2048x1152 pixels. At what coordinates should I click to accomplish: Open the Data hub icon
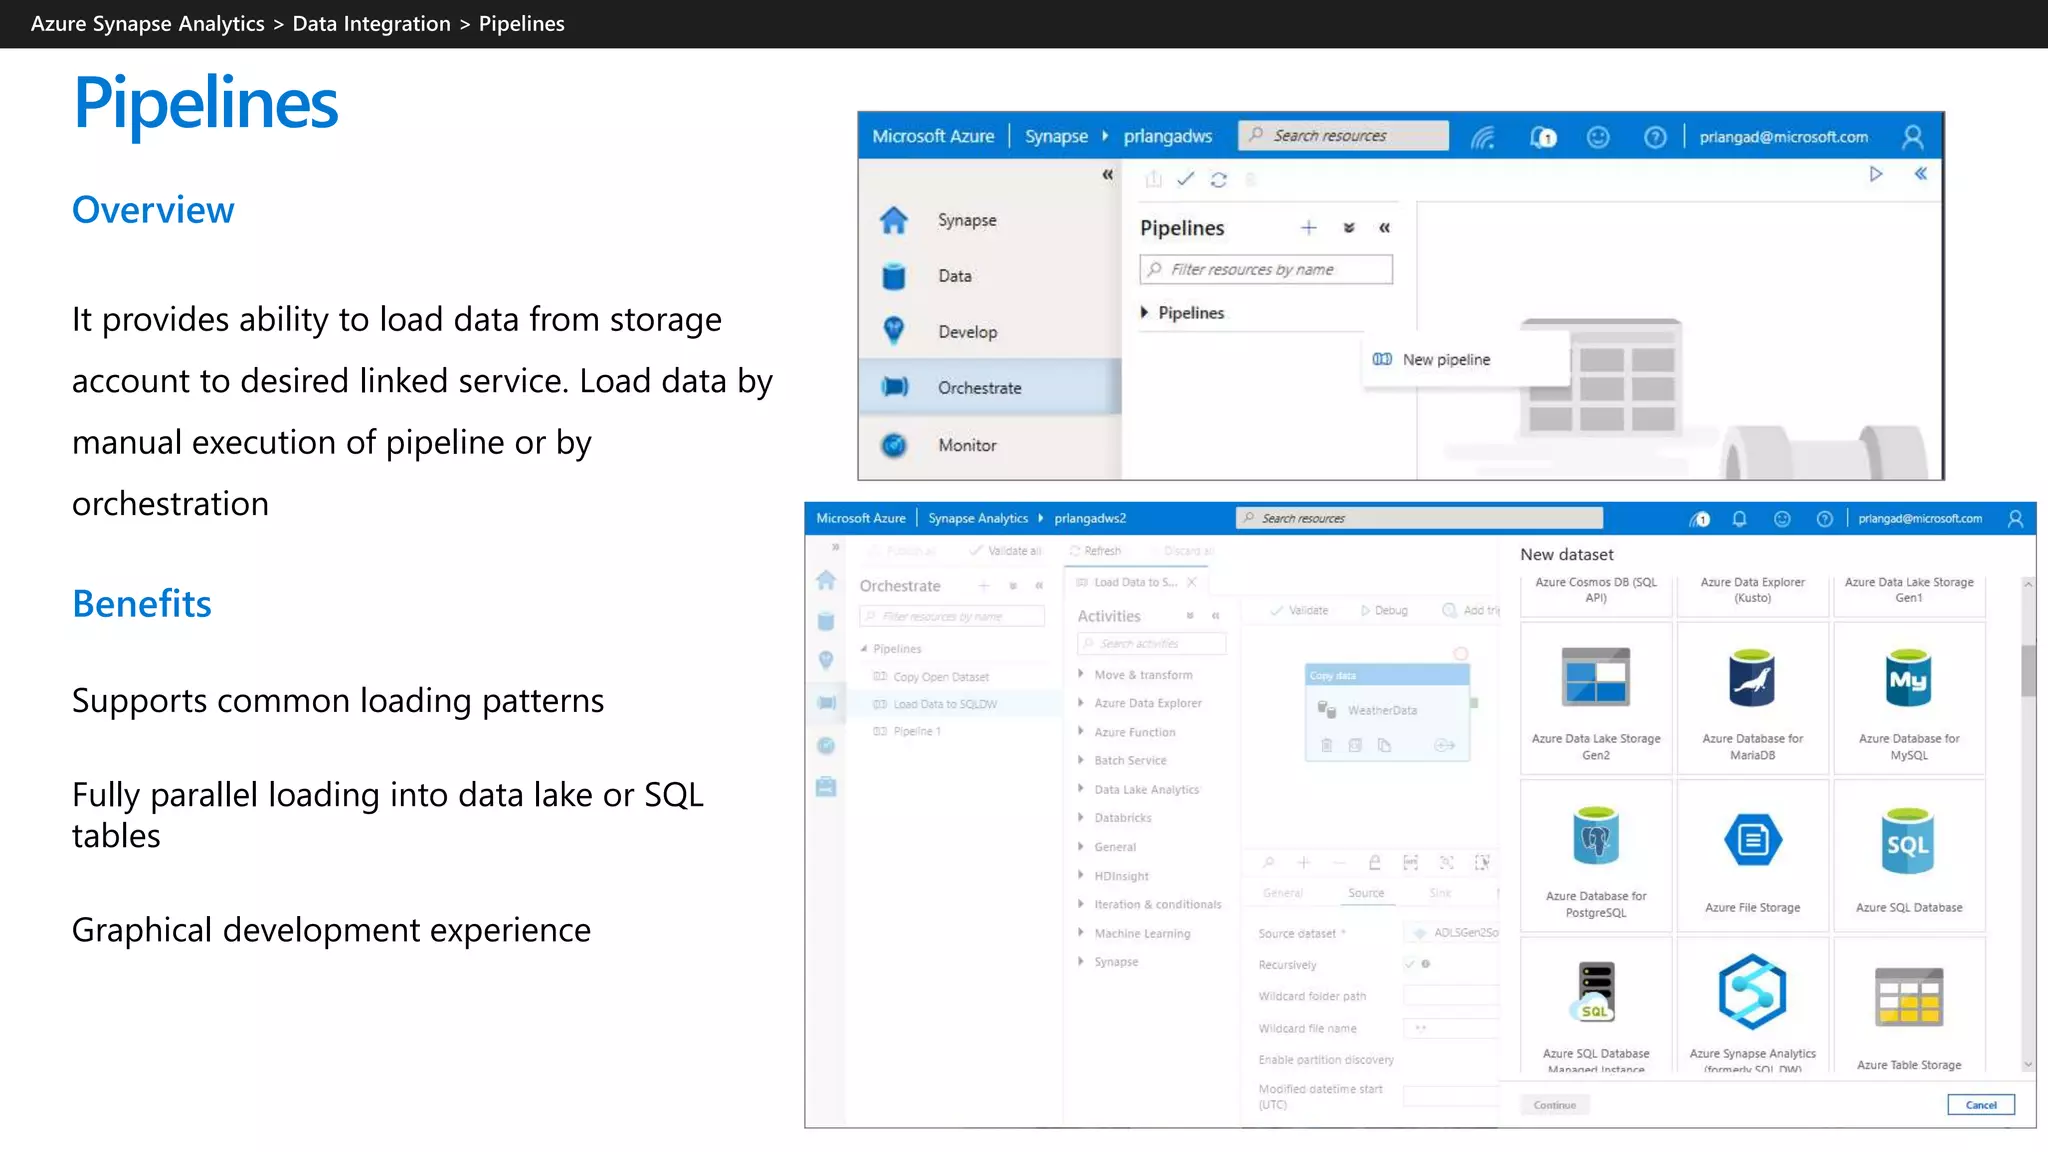(894, 276)
